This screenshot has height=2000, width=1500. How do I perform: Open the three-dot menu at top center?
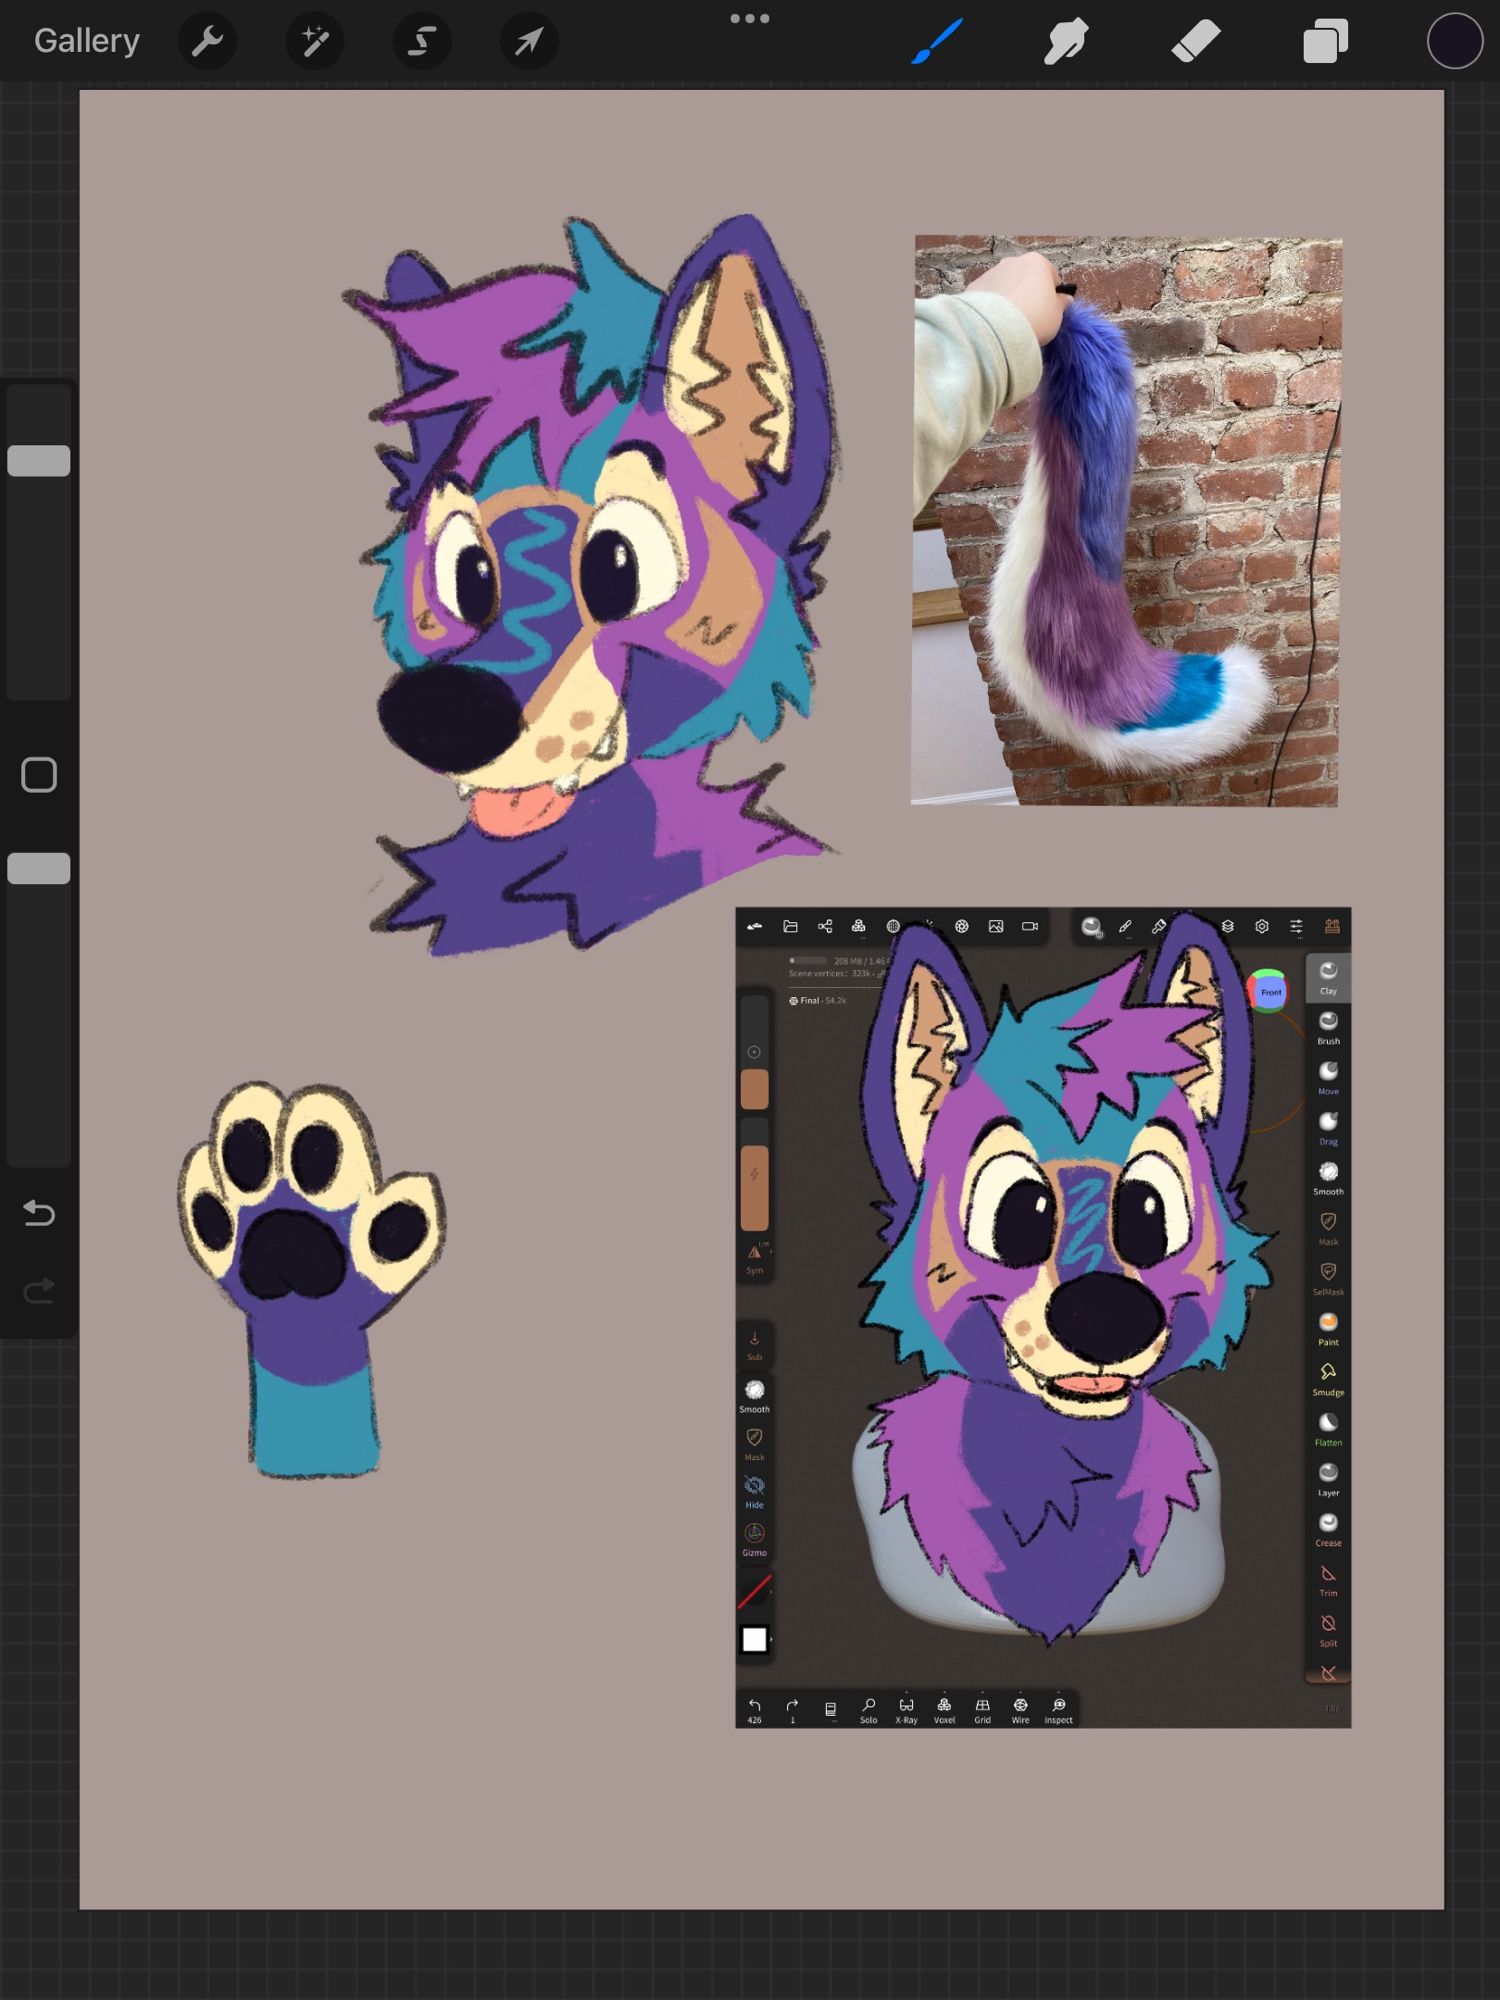750,18
